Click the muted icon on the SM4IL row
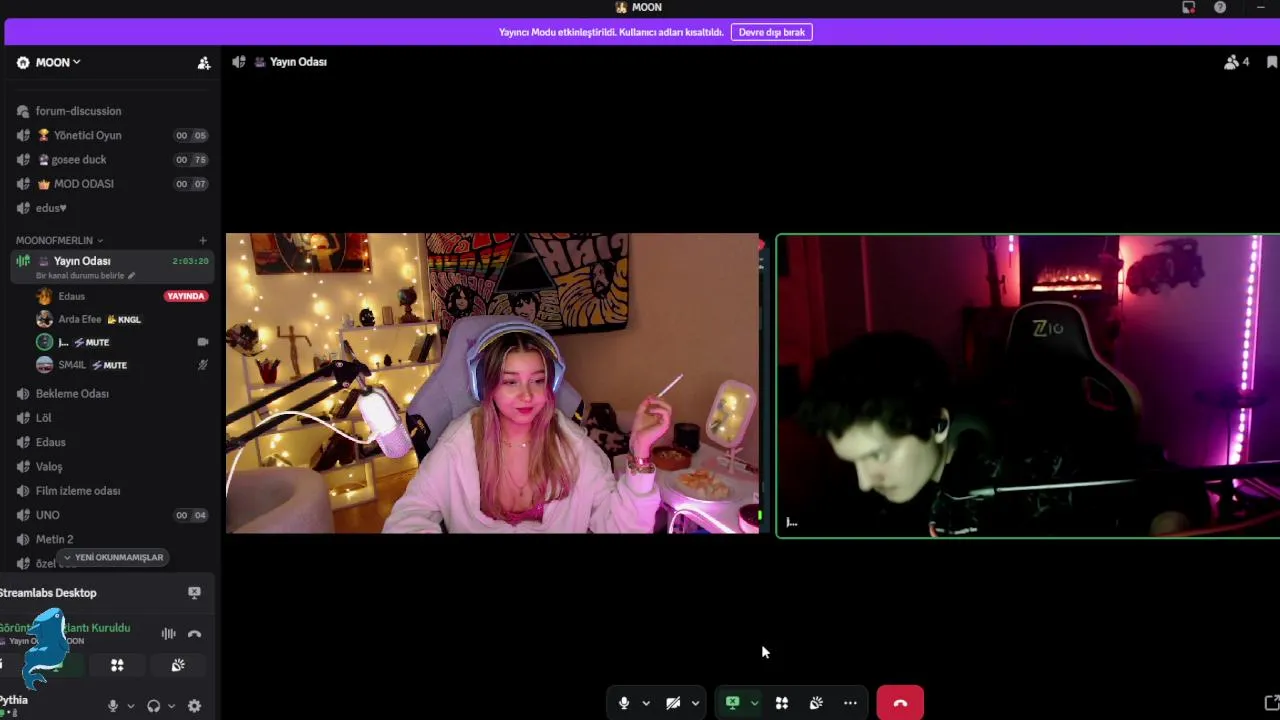 click(x=203, y=365)
